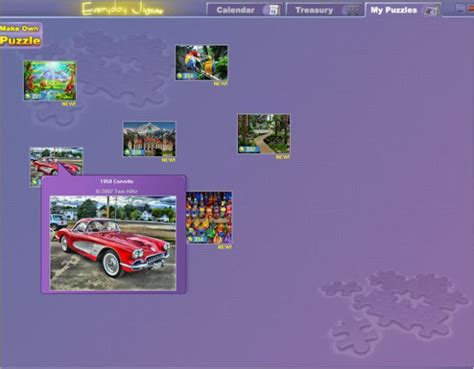Open the macaw parrots puzzle thumbnail
The width and height of the screenshot is (474, 369).
coord(202,63)
